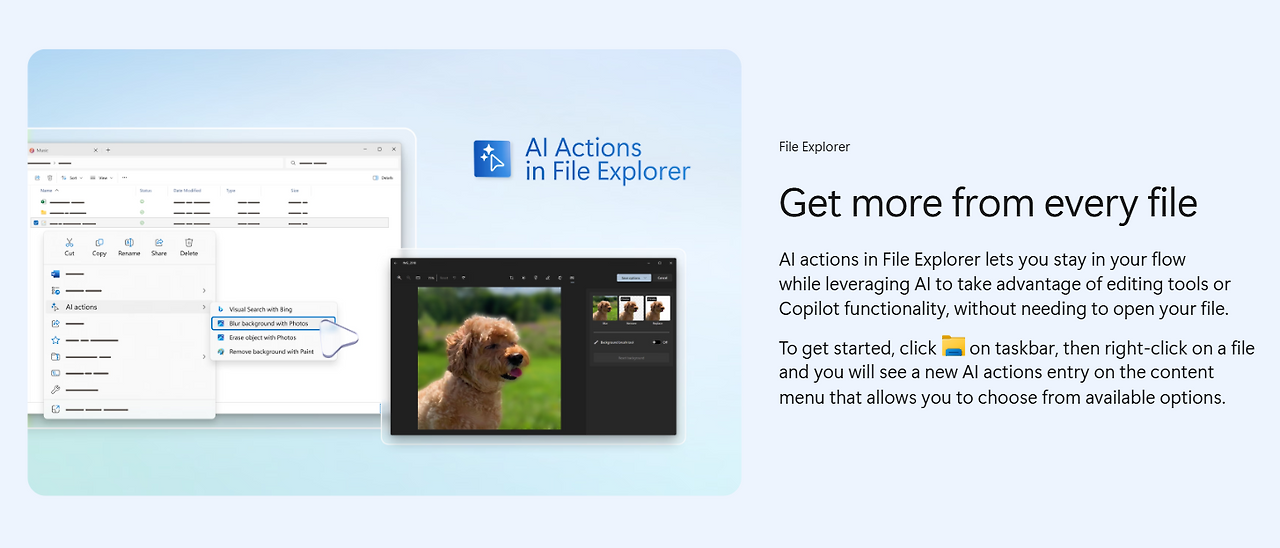Click the Size column header

click(295, 190)
